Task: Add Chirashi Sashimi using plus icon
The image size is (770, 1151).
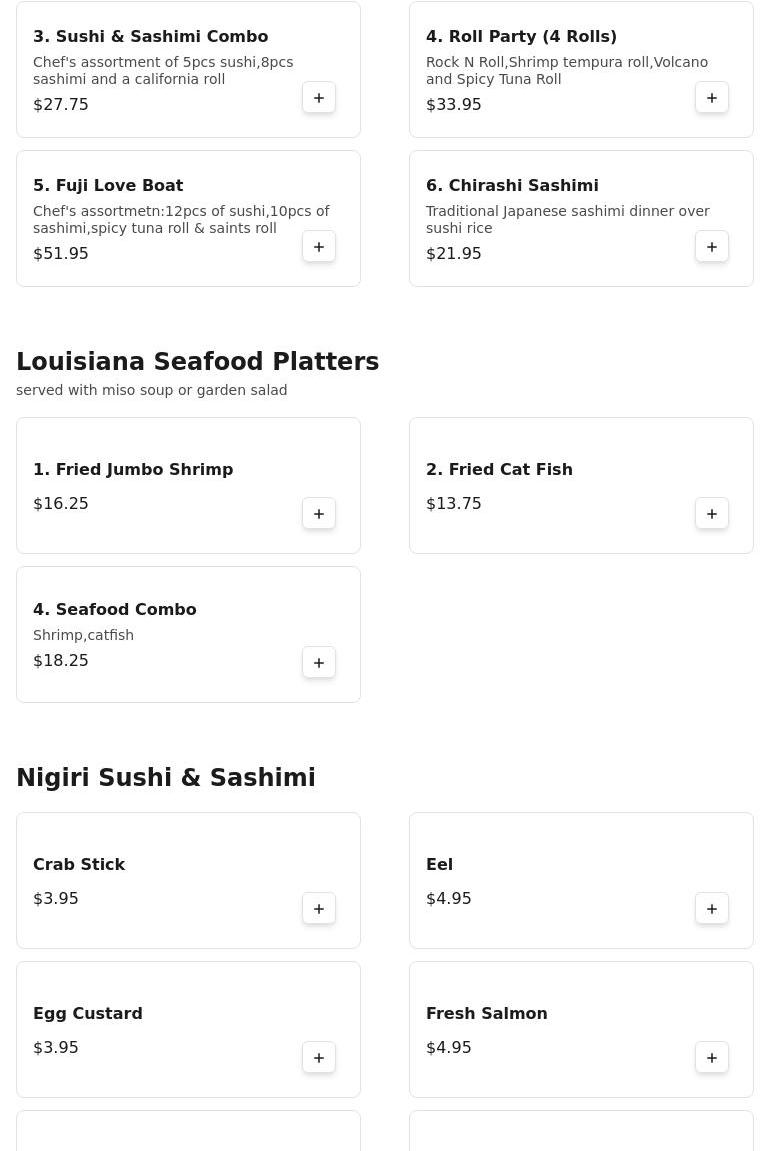Action: coord(712,247)
